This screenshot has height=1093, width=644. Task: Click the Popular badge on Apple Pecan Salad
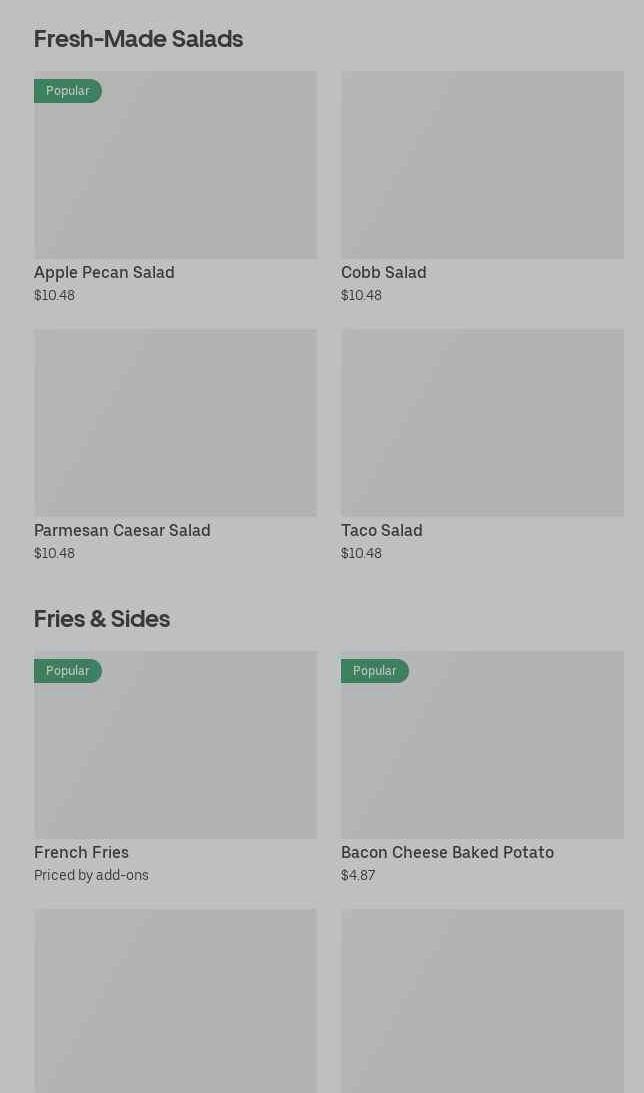tap(68, 91)
